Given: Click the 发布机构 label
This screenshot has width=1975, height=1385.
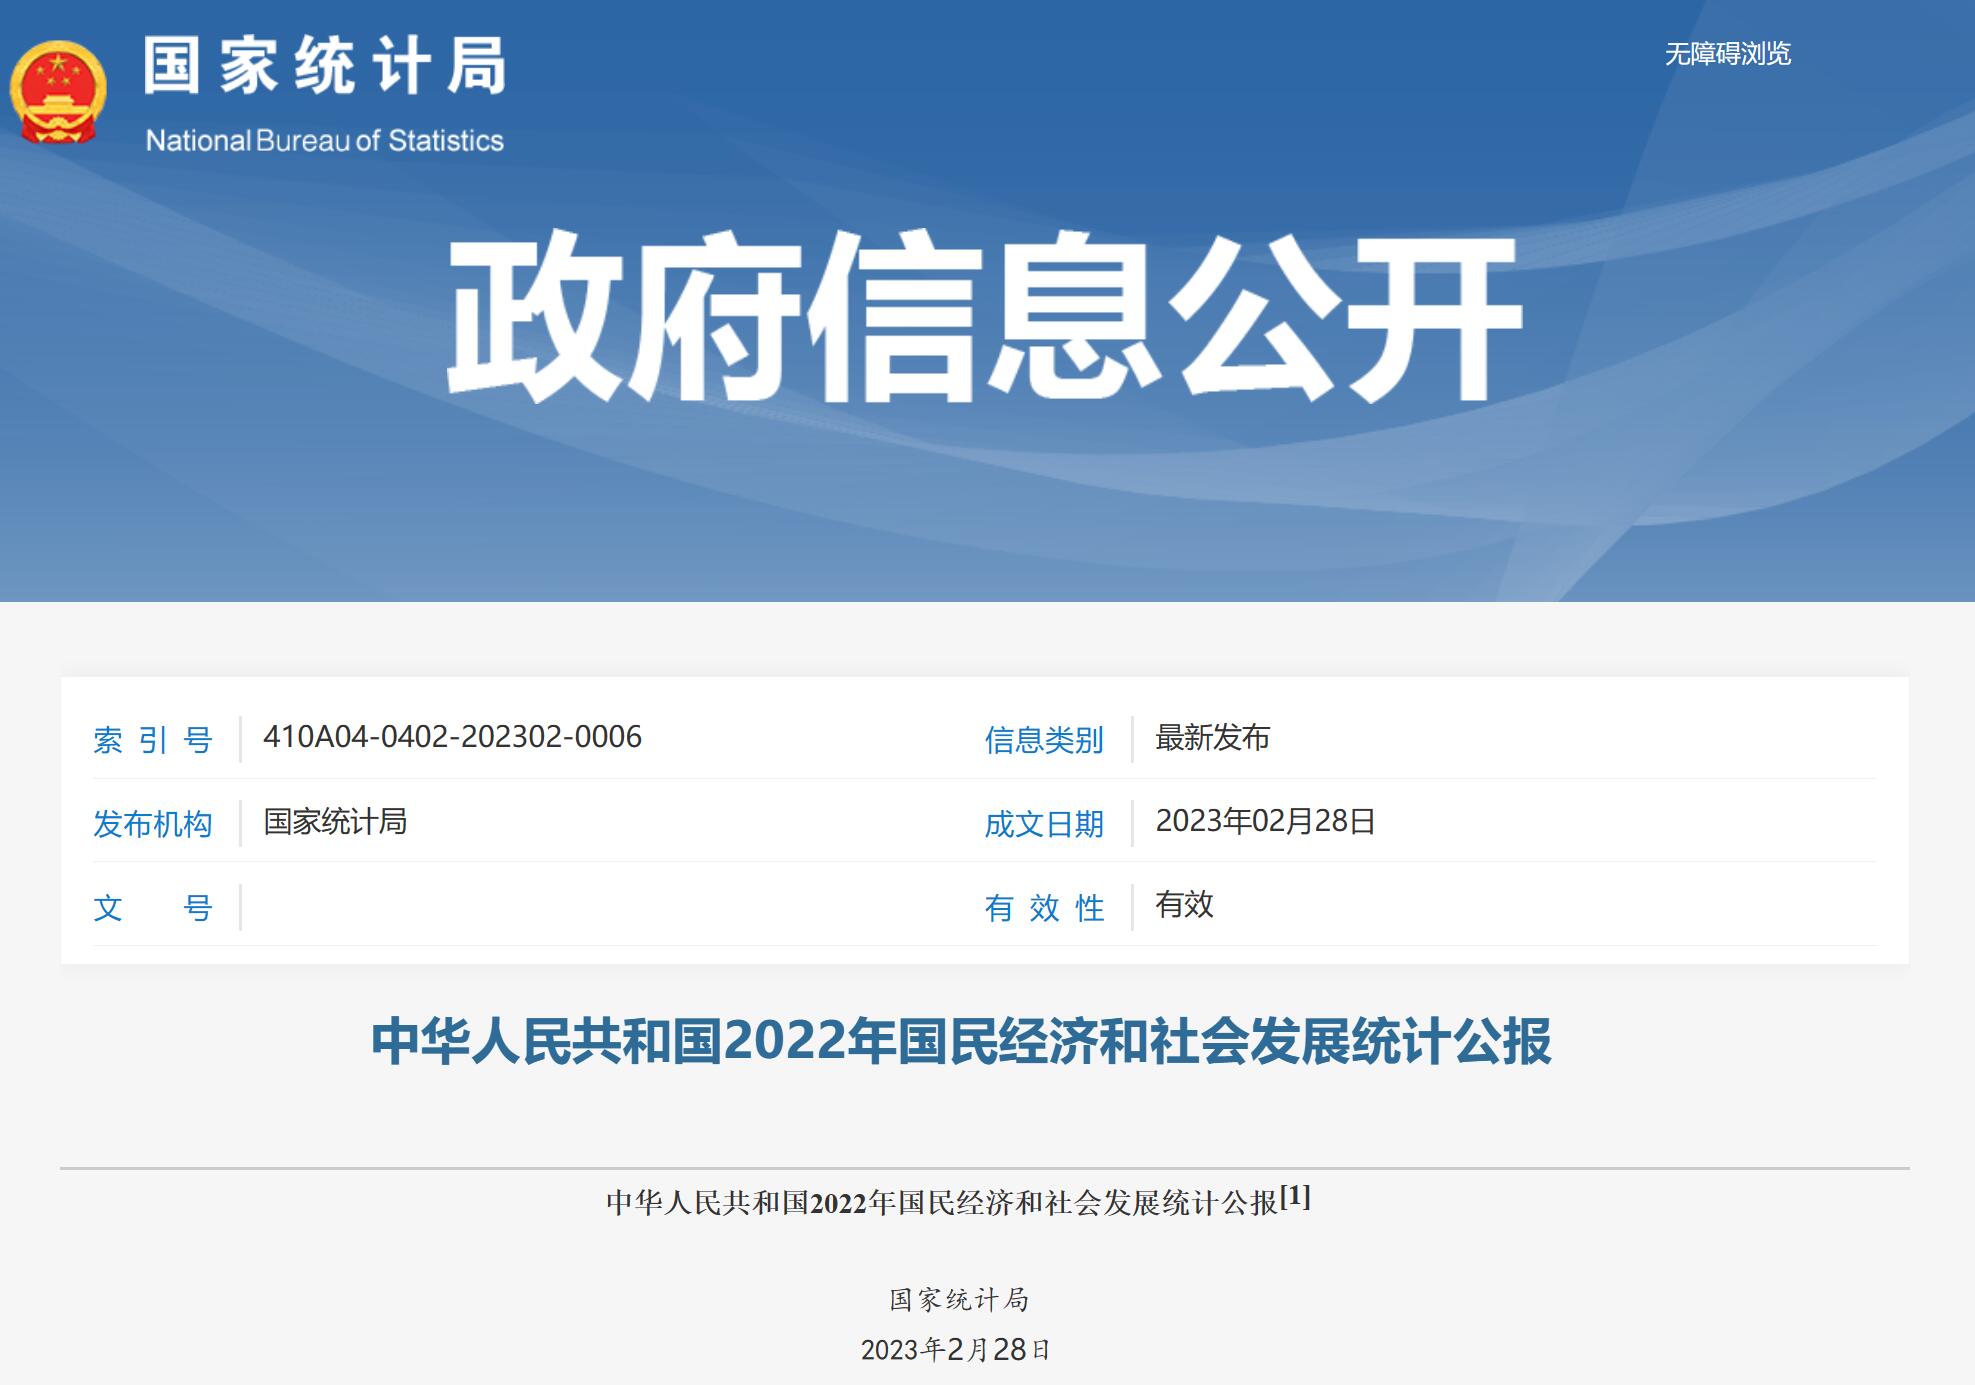Looking at the screenshot, I should 153,824.
